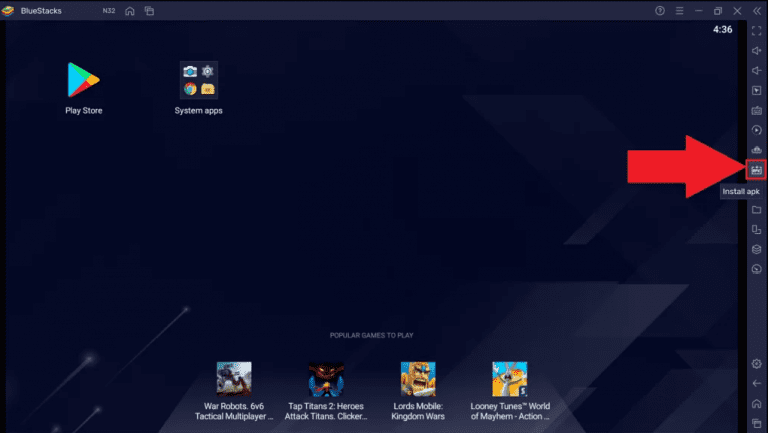Open the multi-instance windows icon in title bar

pyautogui.click(x=149, y=11)
